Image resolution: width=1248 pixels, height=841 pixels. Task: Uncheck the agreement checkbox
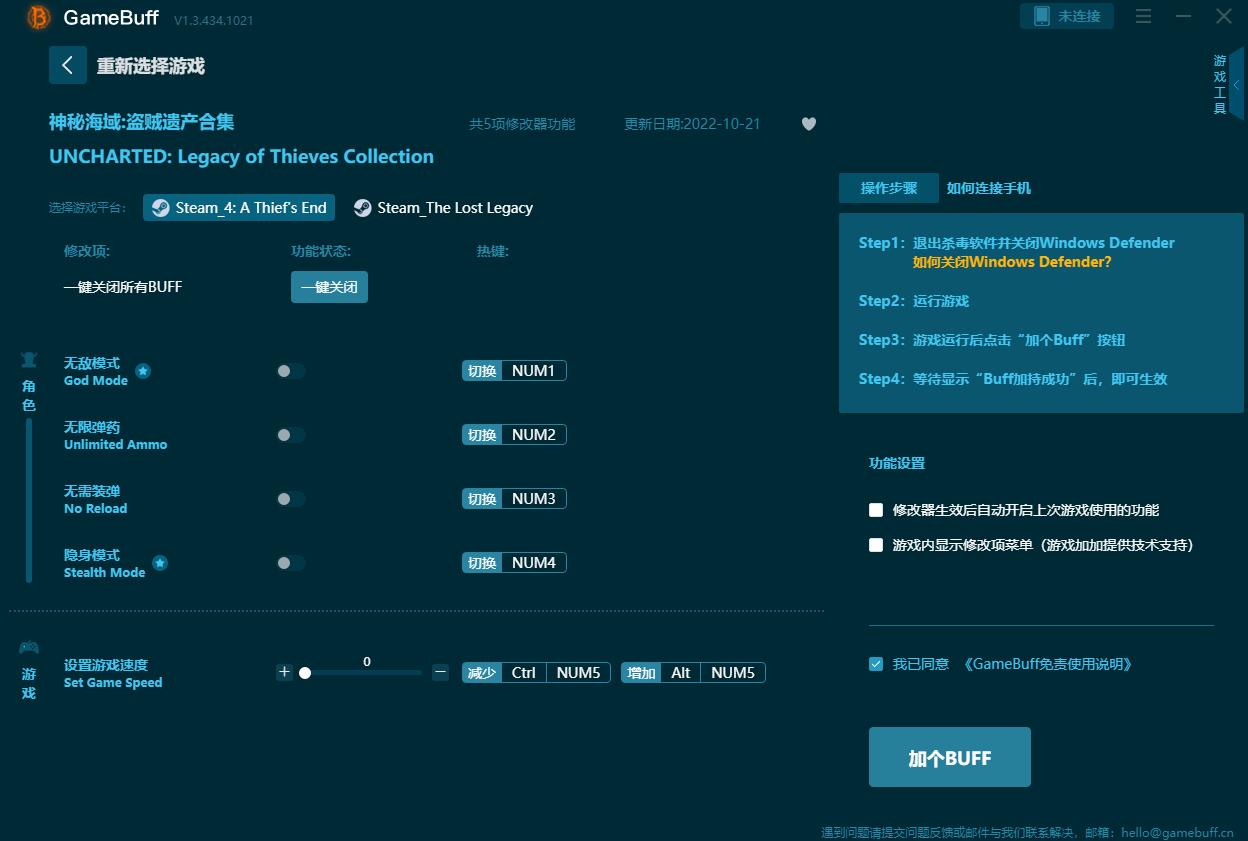876,664
